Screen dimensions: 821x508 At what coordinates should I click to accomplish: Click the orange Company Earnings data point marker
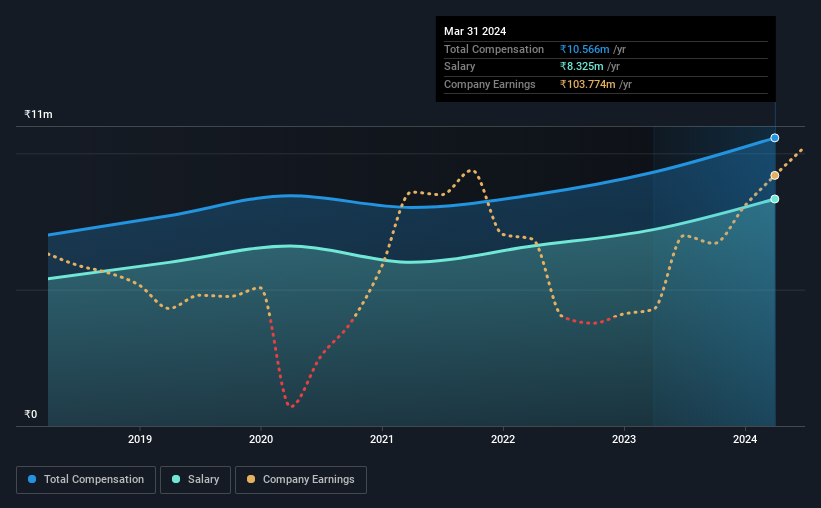tap(774, 175)
